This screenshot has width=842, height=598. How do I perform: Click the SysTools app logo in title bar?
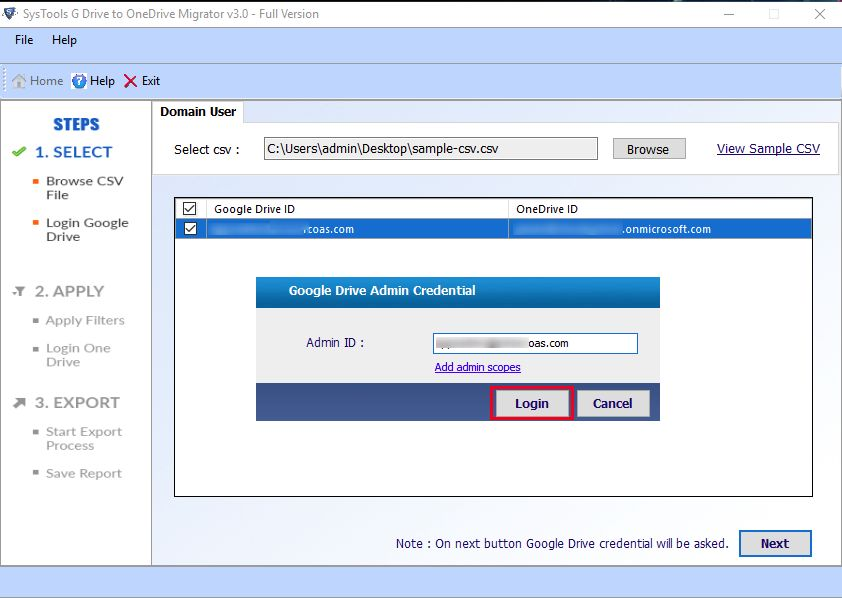point(10,13)
